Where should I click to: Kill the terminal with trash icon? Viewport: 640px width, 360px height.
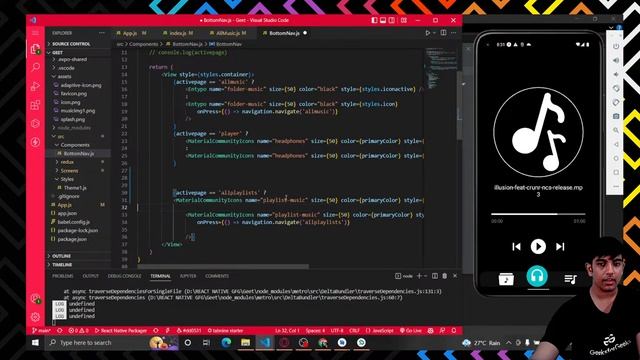[x=444, y=276]
